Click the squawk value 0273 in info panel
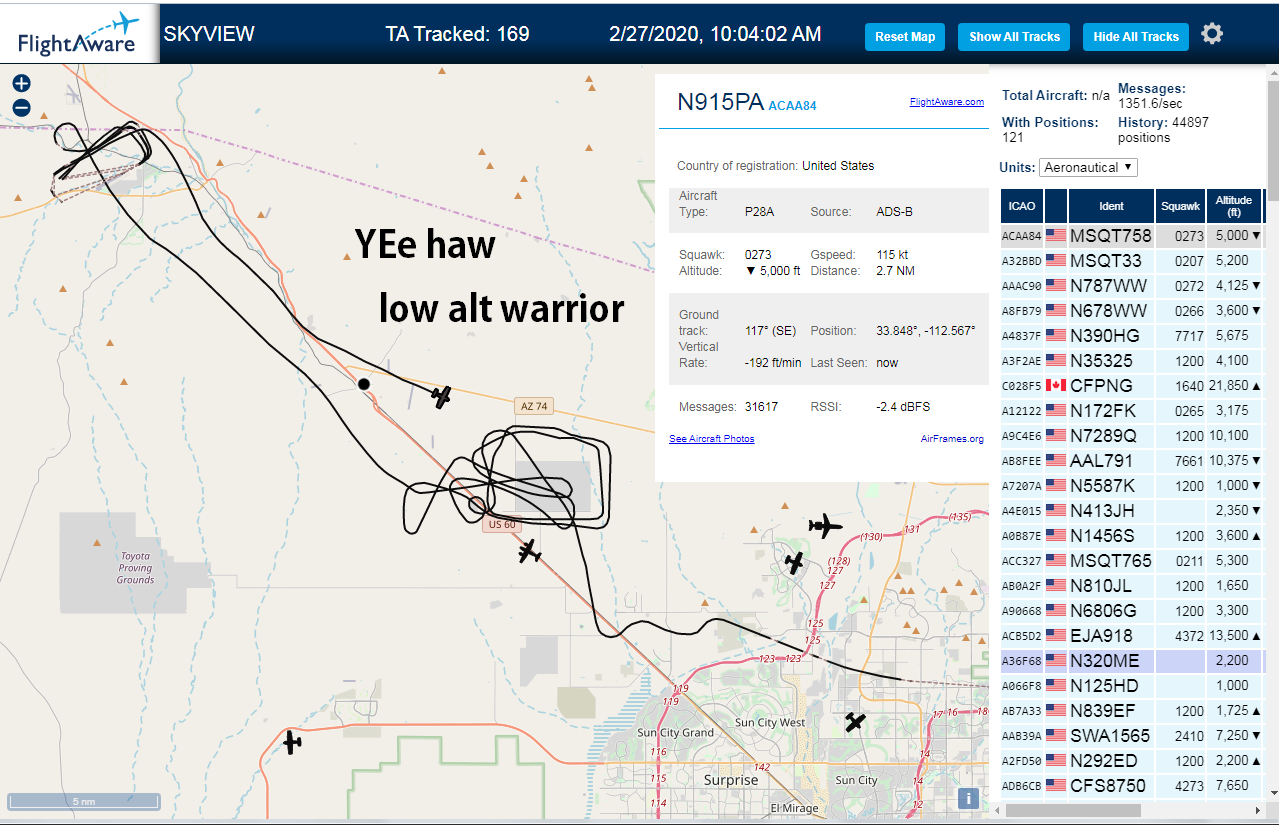 (x=759, y=255)
